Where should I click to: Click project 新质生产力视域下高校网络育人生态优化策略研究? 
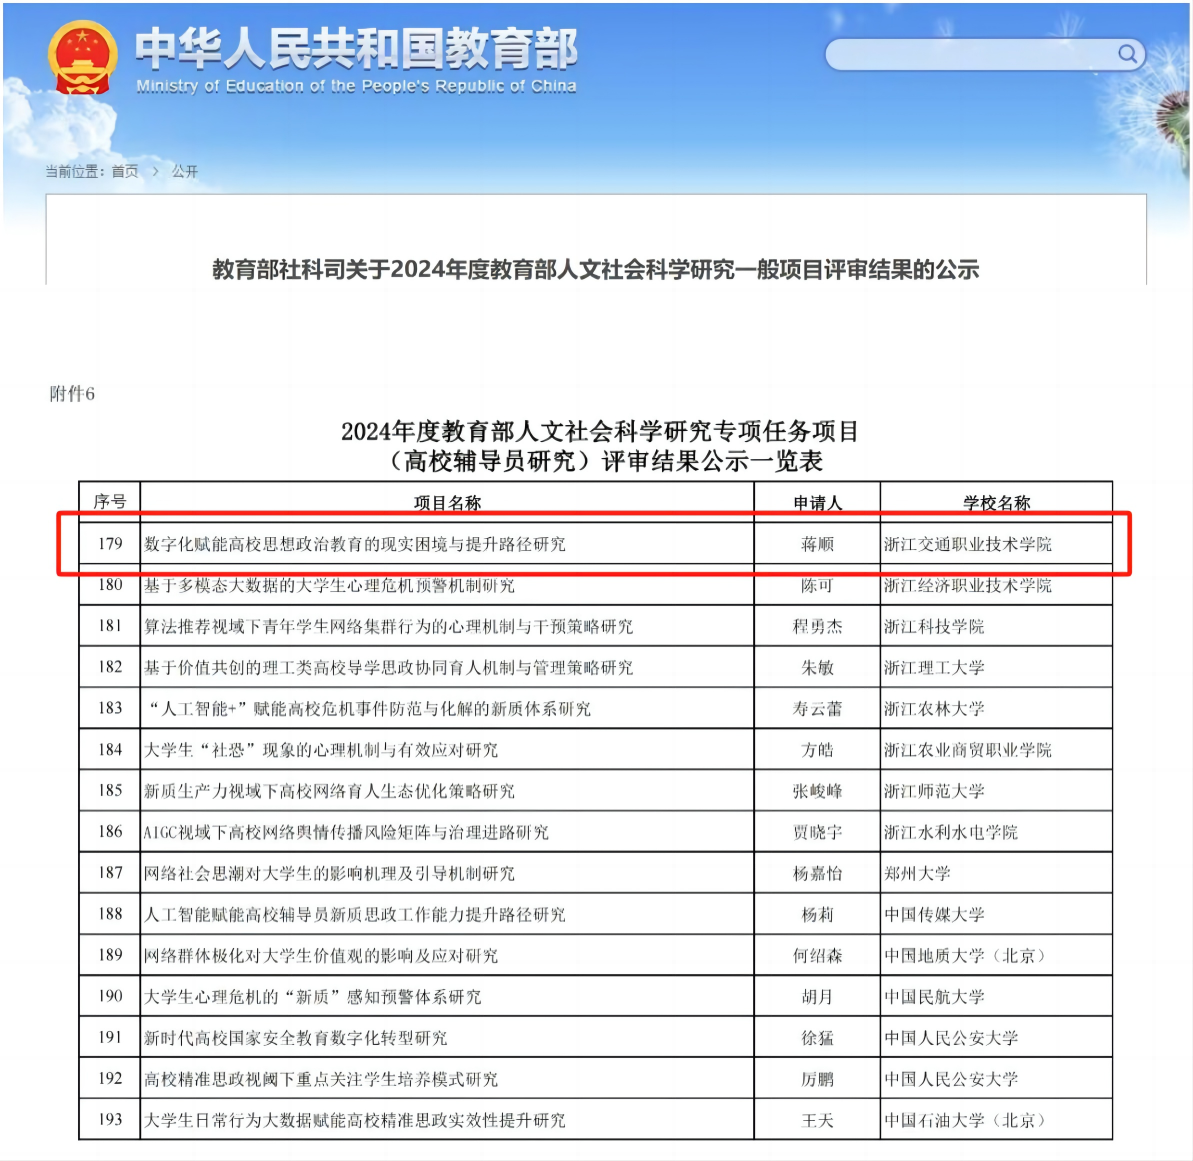pyautogui.click(x=329, y=791)
